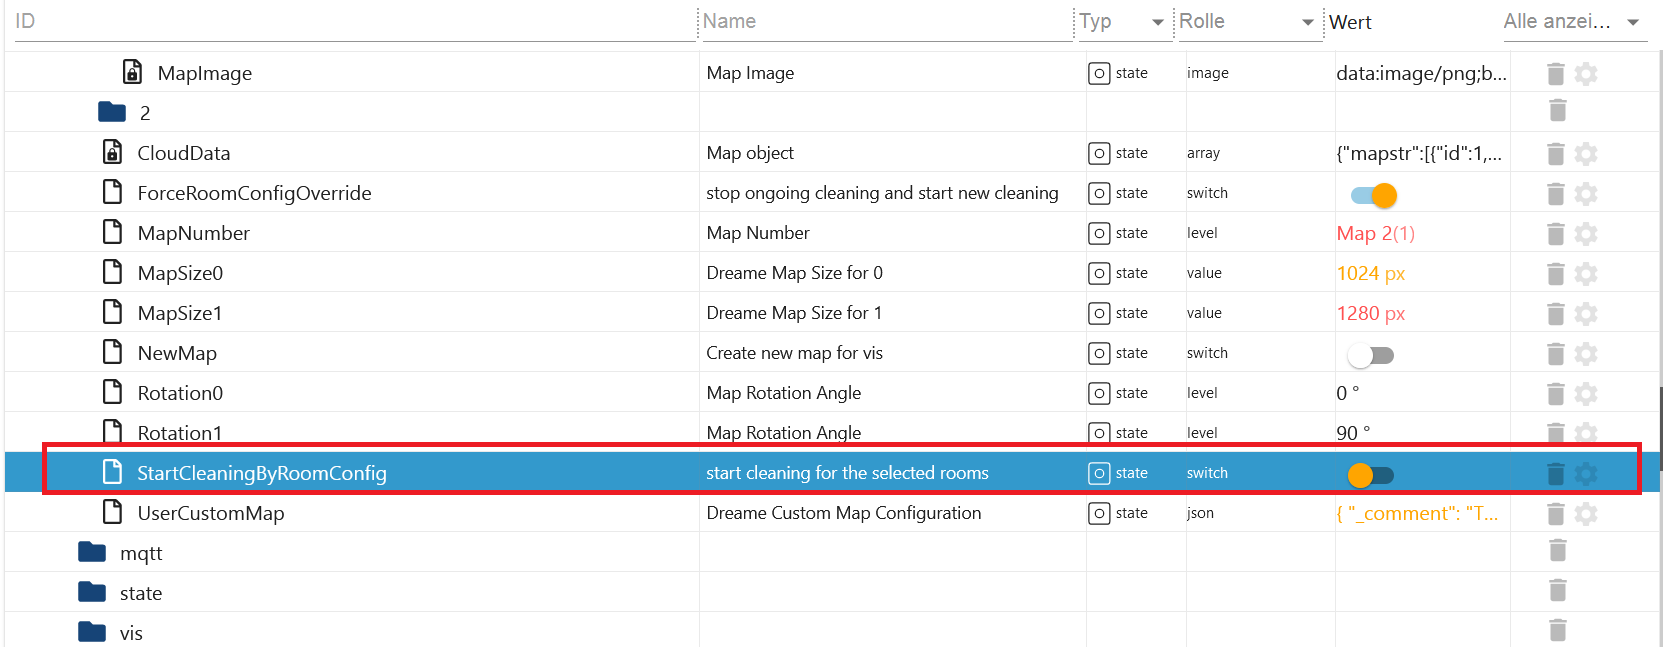This screenshot has height=647, width=1663.
Task: Delete the MapImage state with trash icon
Action: pos(1555,73)
